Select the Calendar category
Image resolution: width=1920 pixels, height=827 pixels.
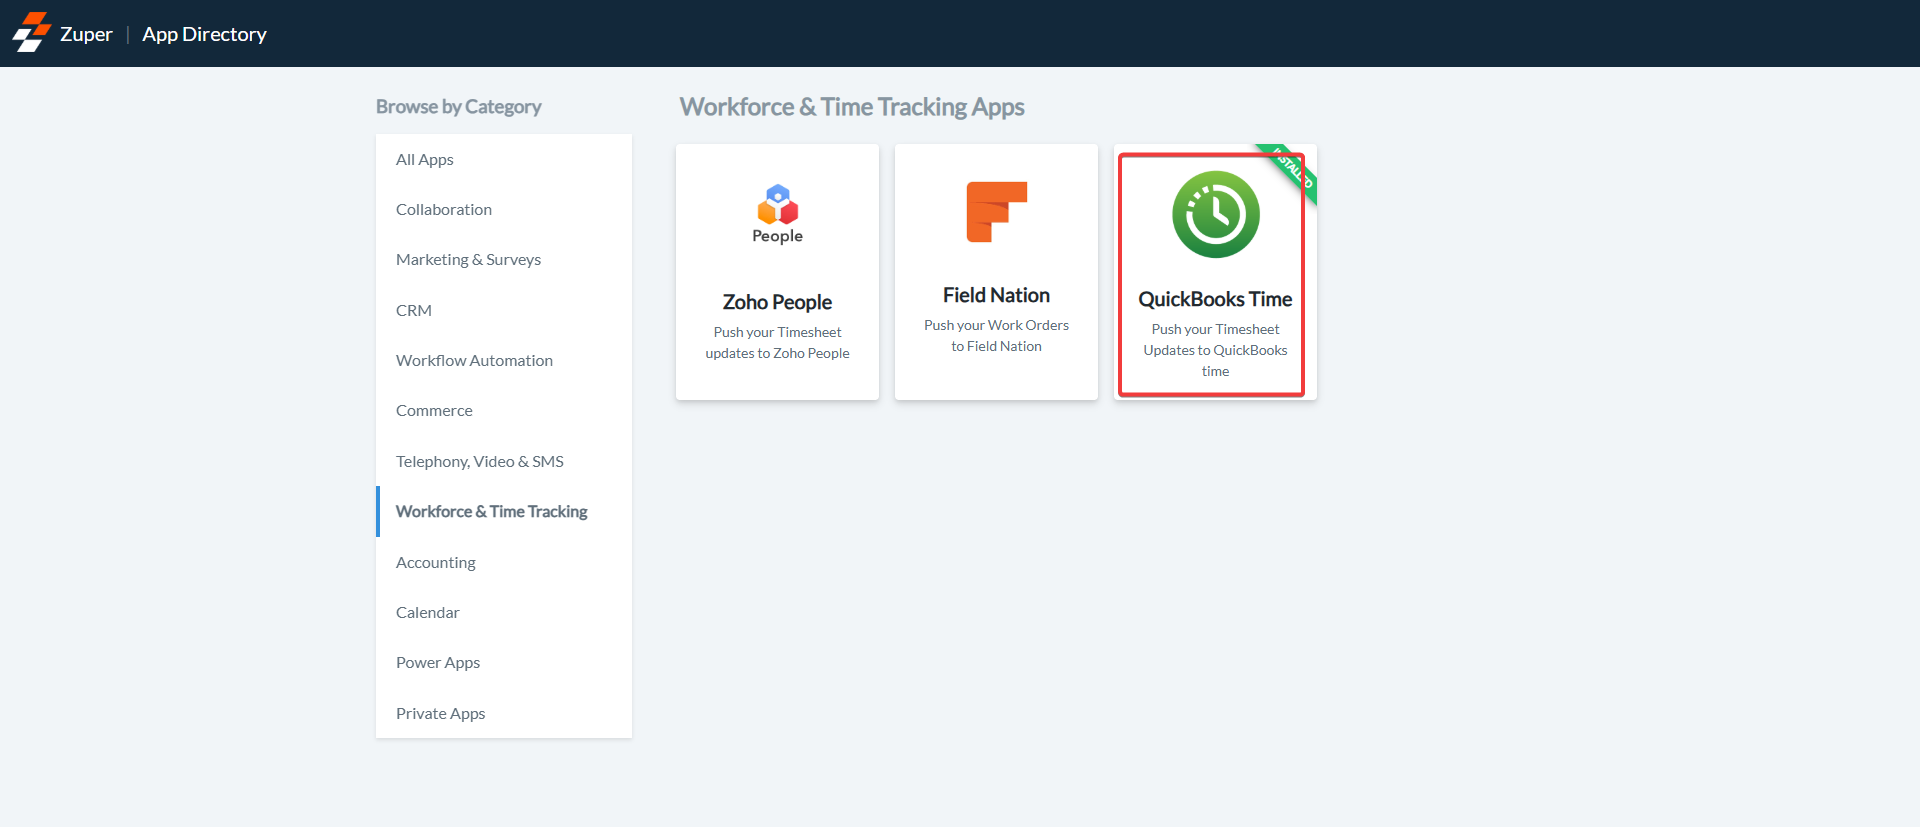pos(504,612)
